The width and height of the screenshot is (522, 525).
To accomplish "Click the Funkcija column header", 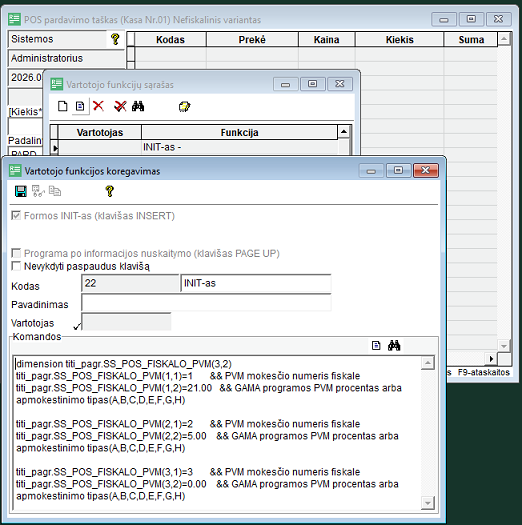I will click(239, 133).
